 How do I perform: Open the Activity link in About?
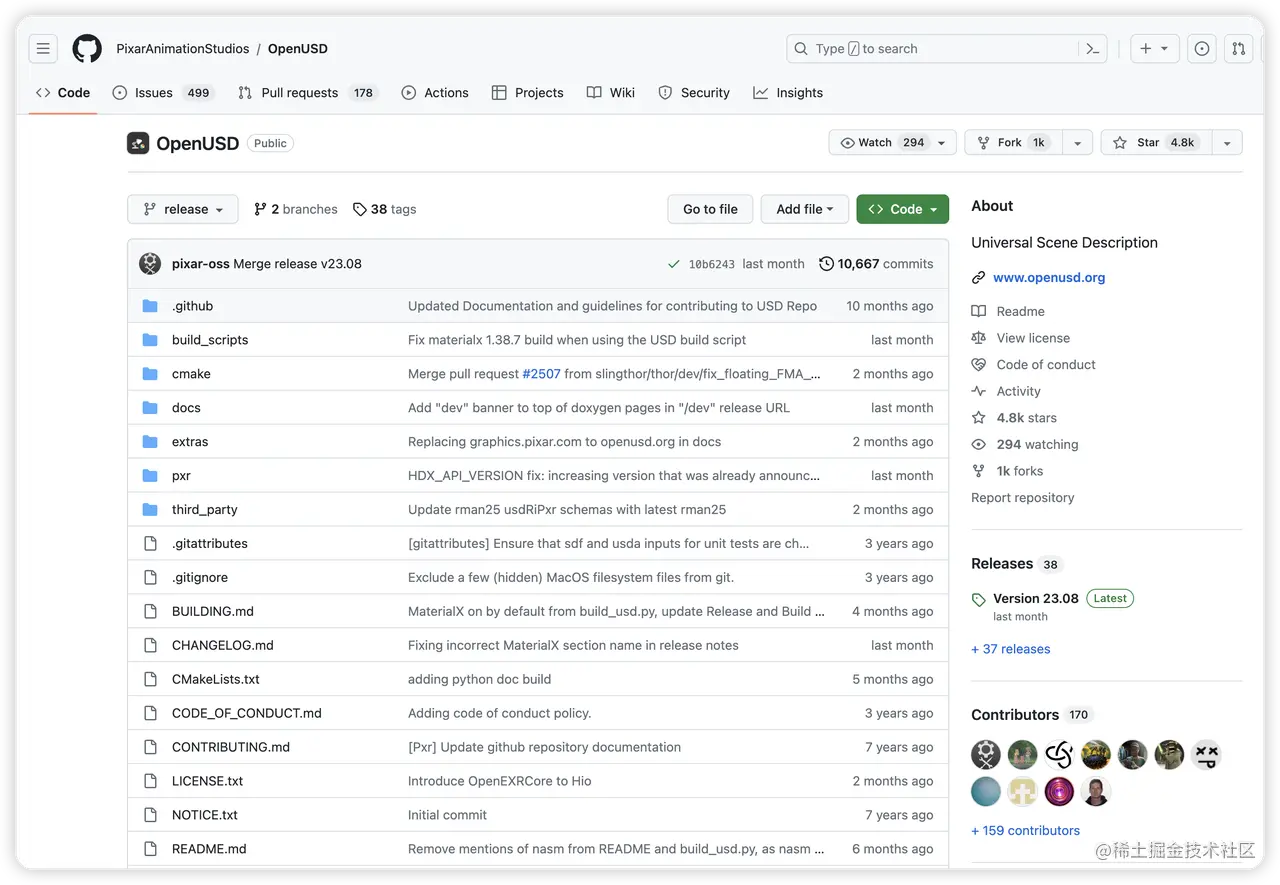click(x=1018, y=392)
